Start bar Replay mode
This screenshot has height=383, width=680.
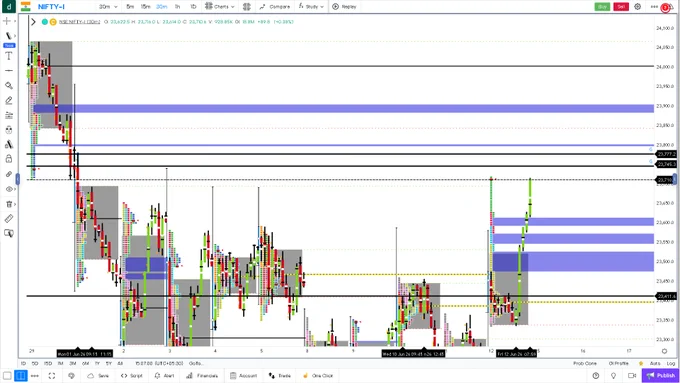pos(344,7)
